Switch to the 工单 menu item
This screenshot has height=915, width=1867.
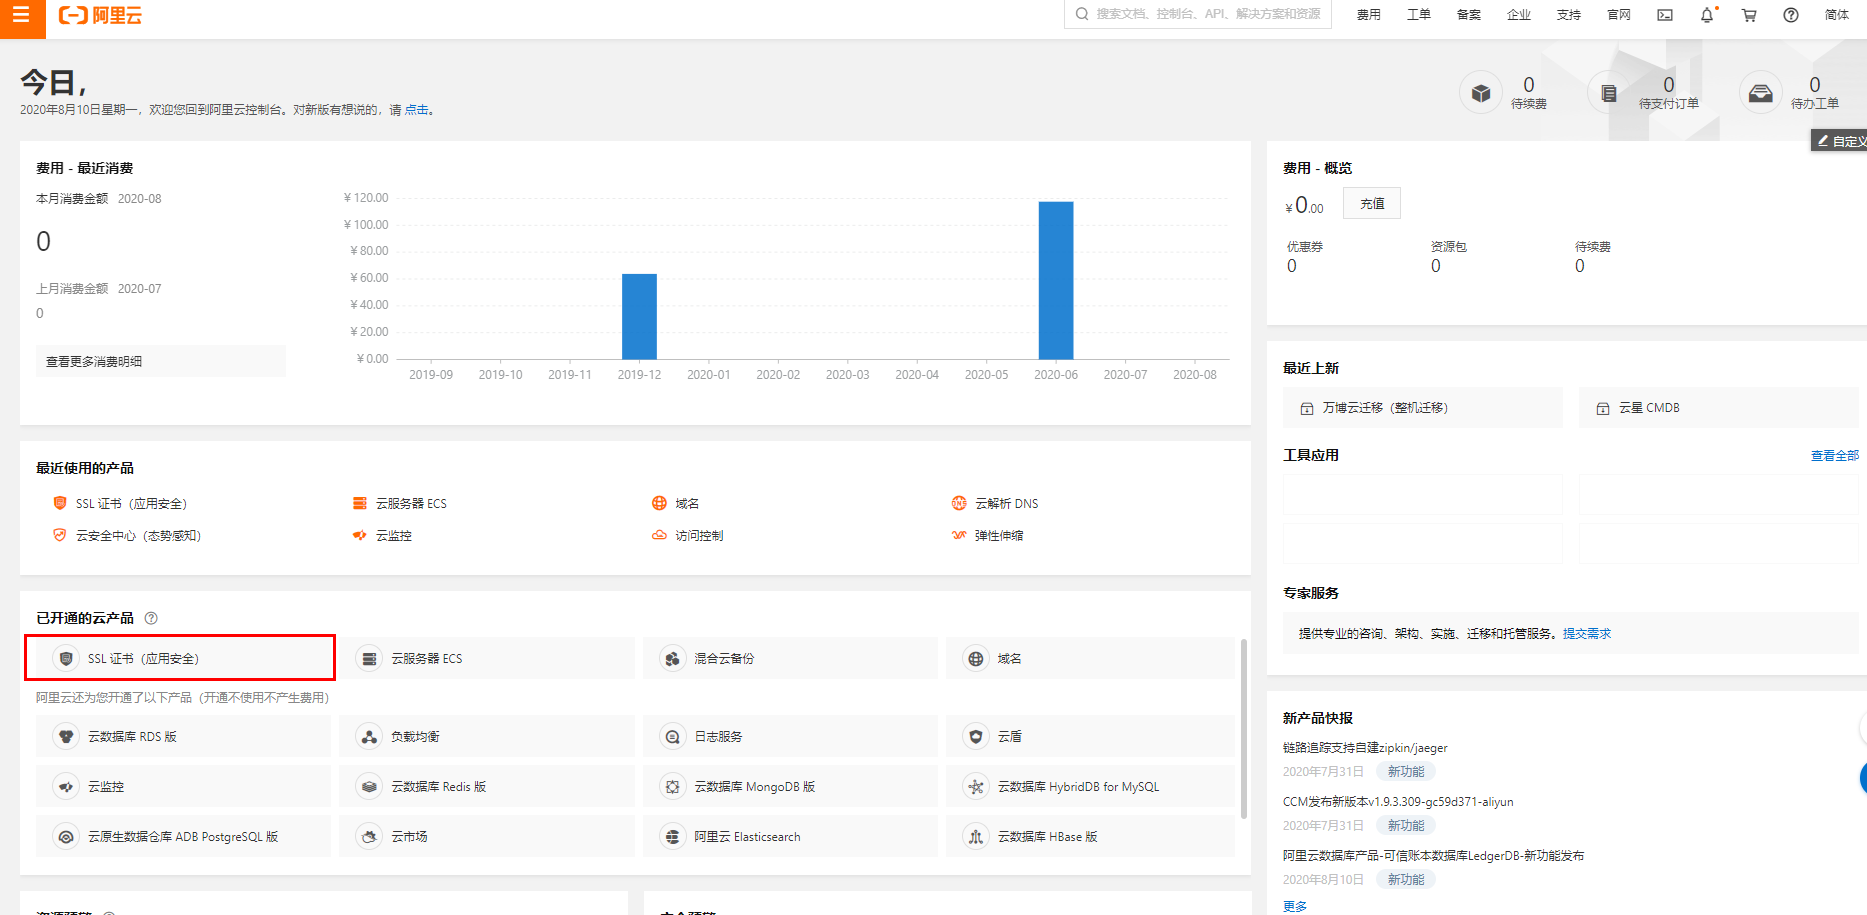1418,15
